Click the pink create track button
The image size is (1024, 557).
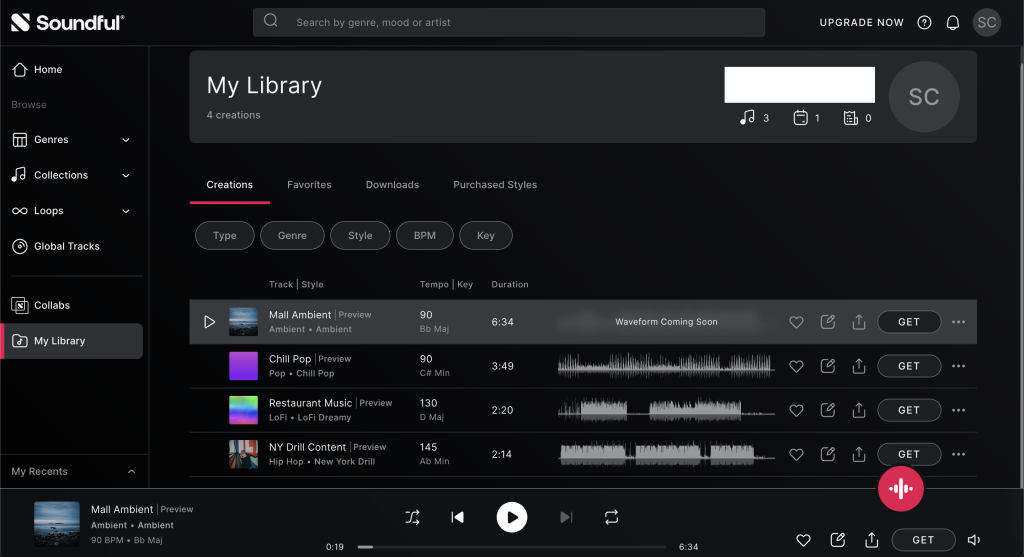pos(901,488)
